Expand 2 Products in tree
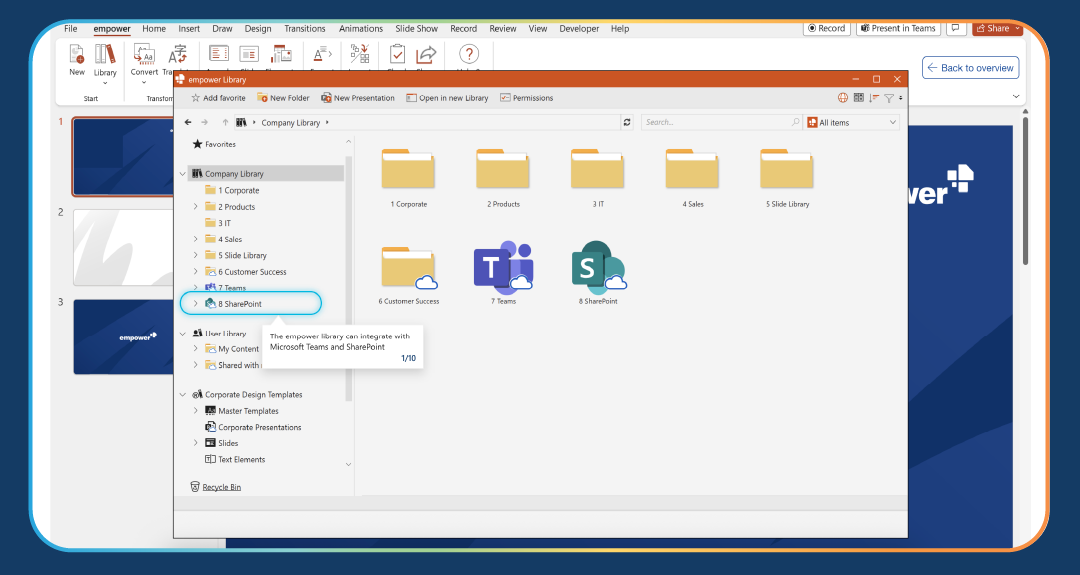 tap(196, 207)
